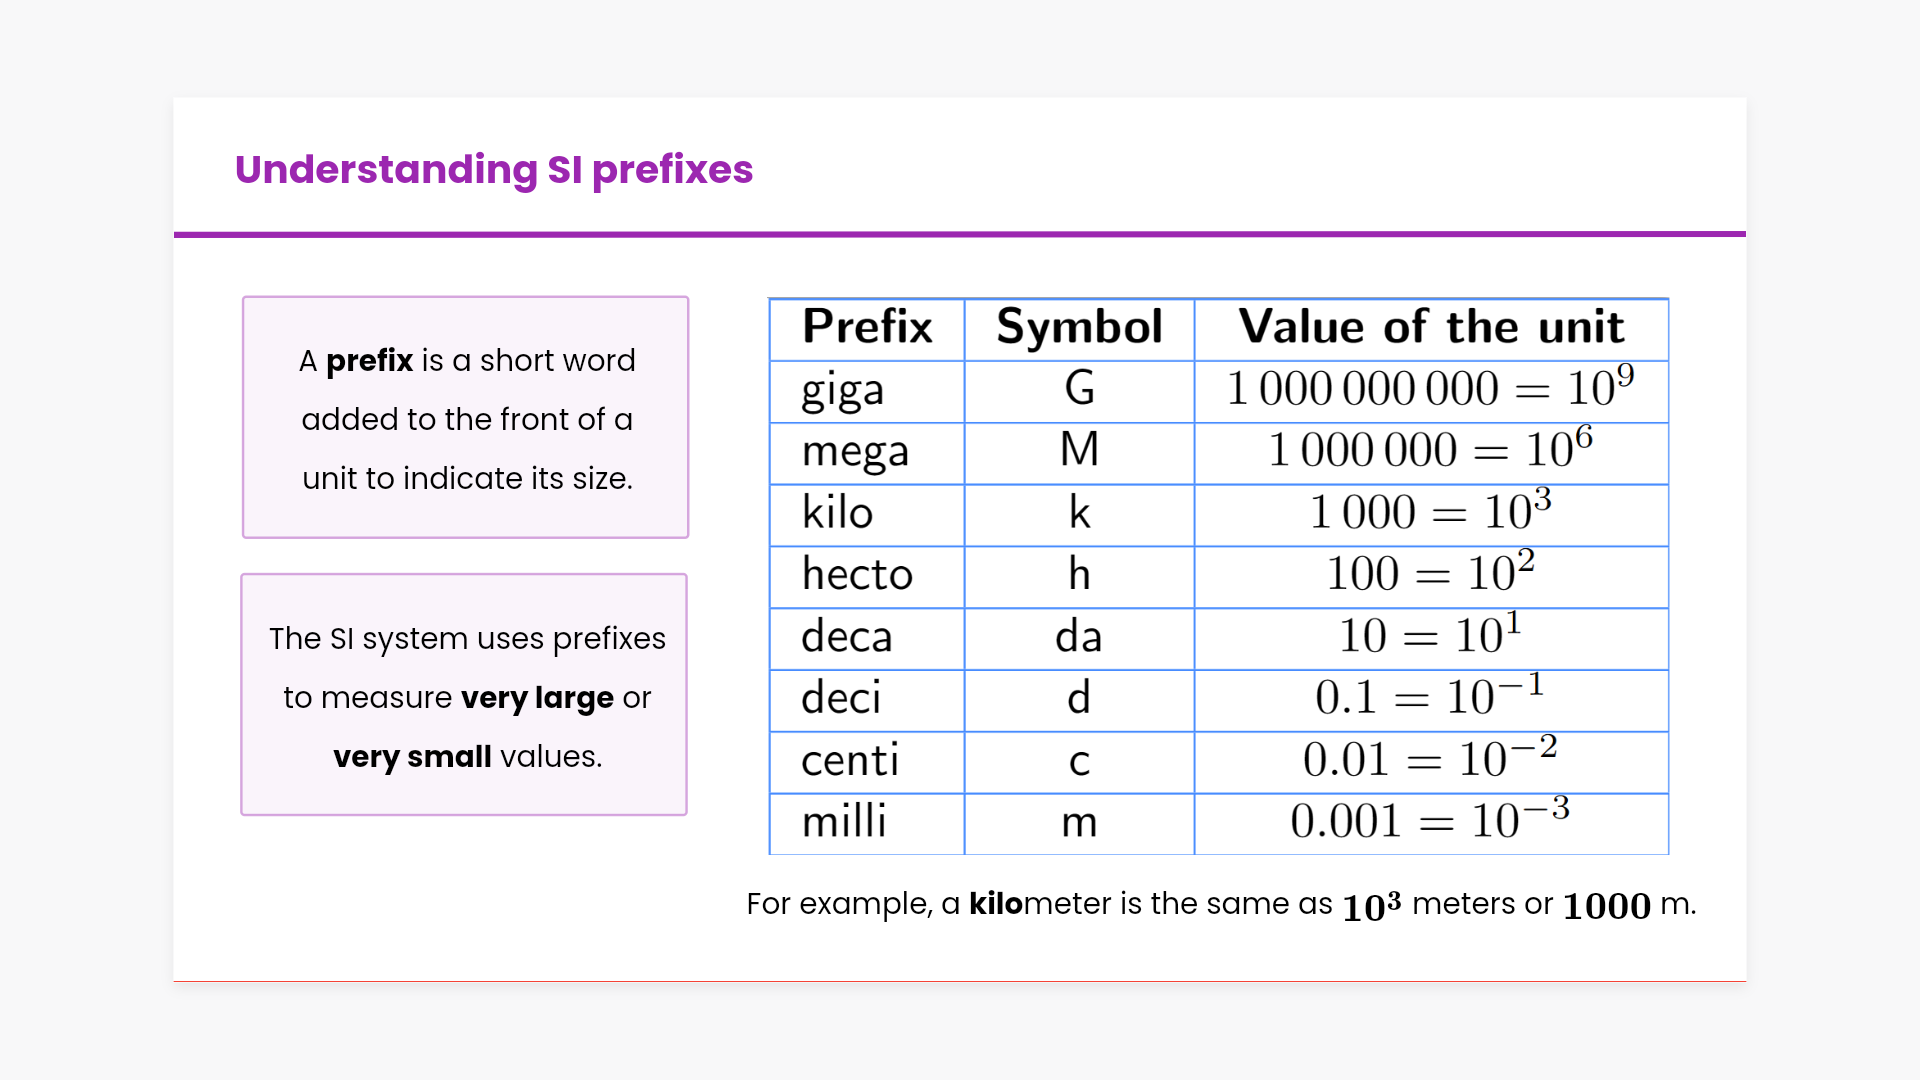Click the bold word 'prefix' in the definition

point(369,360)
